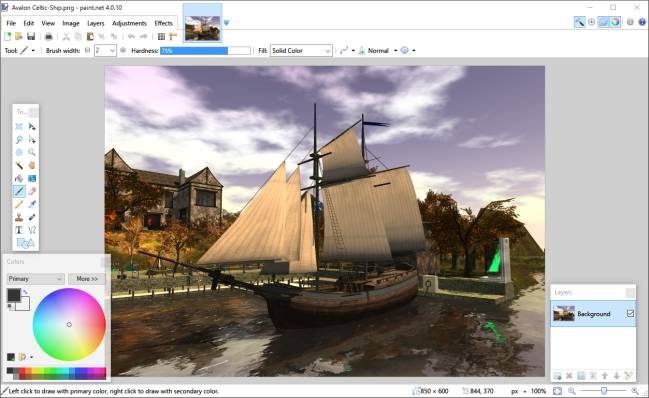
Task: Open the selection clipping mode dropdown
Action: coord(408,50)
